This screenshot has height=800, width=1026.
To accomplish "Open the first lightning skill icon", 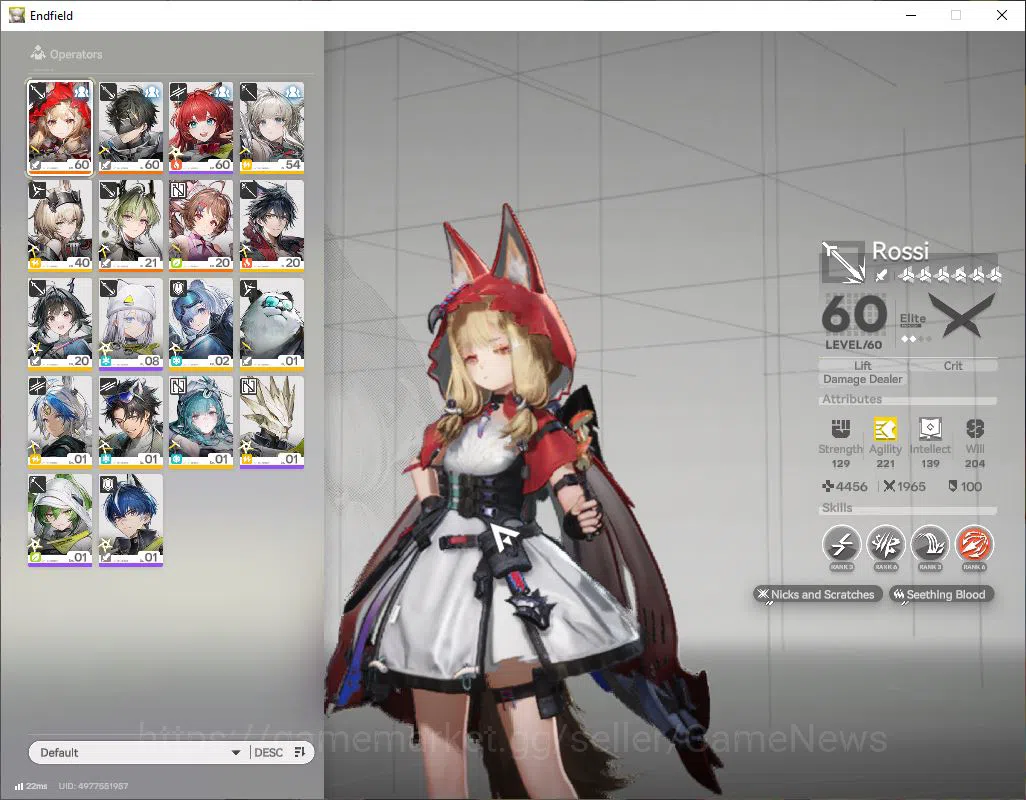I will 841,544.
